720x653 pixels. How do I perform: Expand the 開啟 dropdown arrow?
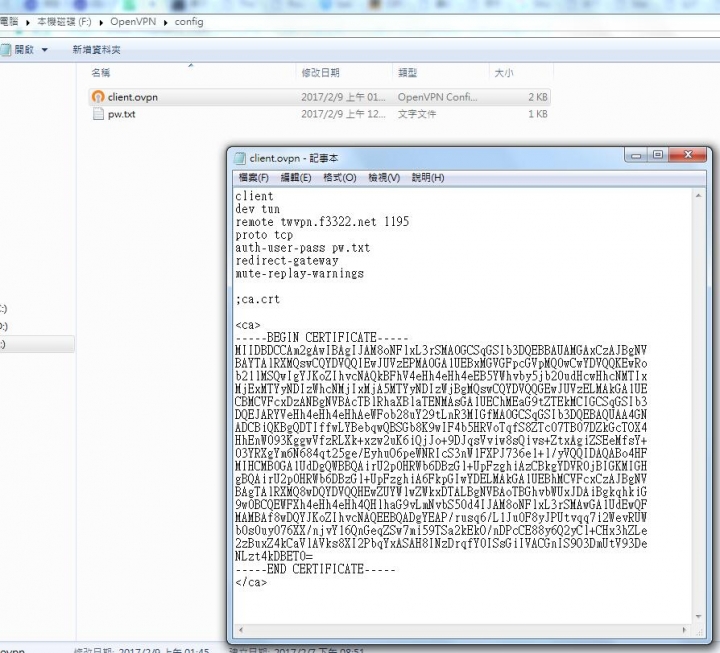(x=45, y=50)
